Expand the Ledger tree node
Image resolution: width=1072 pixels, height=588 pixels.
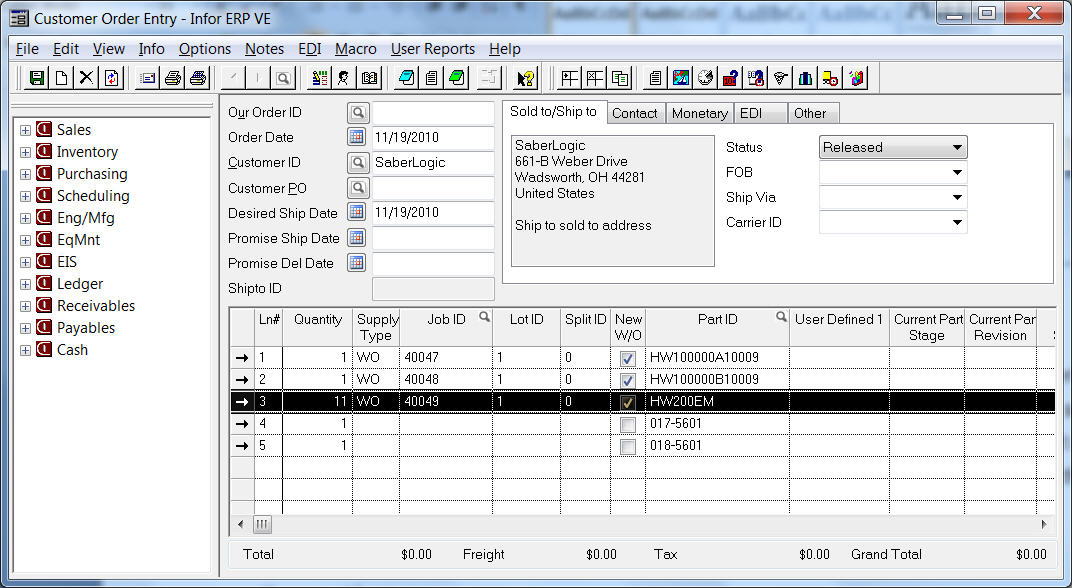25,284
